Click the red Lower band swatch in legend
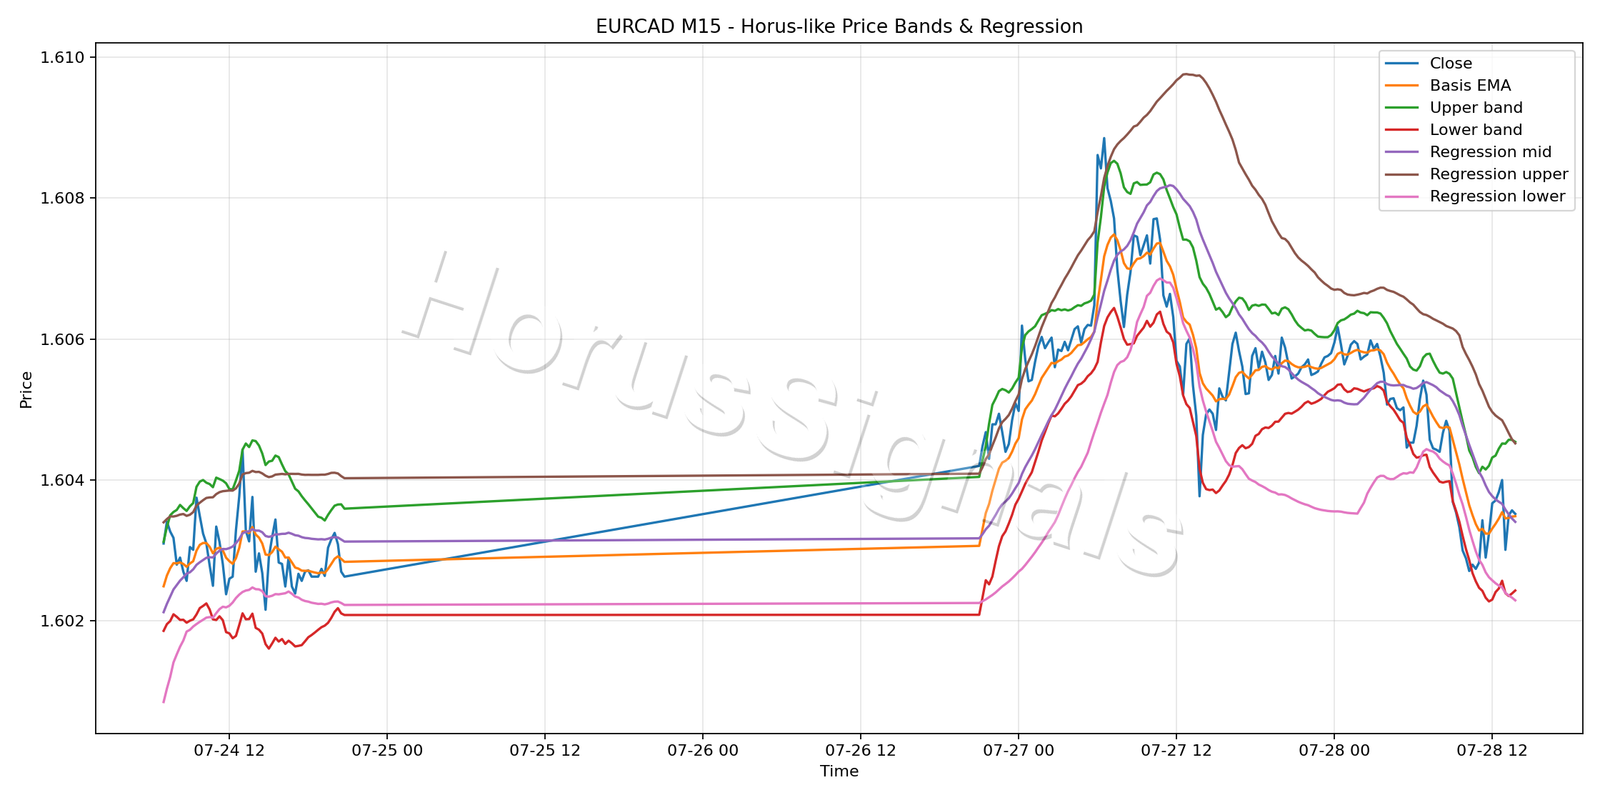The image size is (1600, 800). tap(1401, 130)
